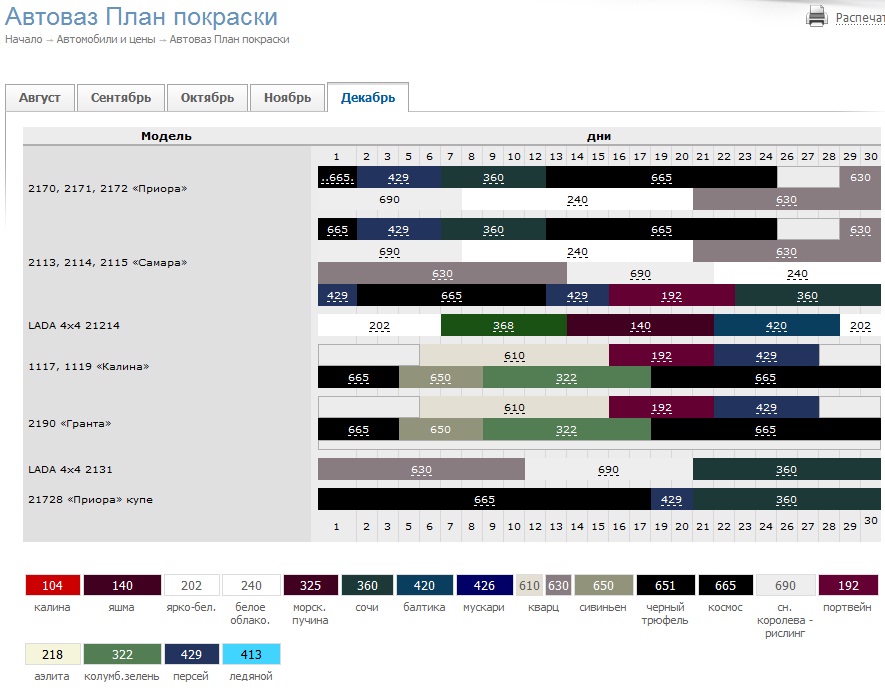Viewport: 885px width, 698px height.
Task: Click the 192 bar in the Самара row
Action: (672, 296)
